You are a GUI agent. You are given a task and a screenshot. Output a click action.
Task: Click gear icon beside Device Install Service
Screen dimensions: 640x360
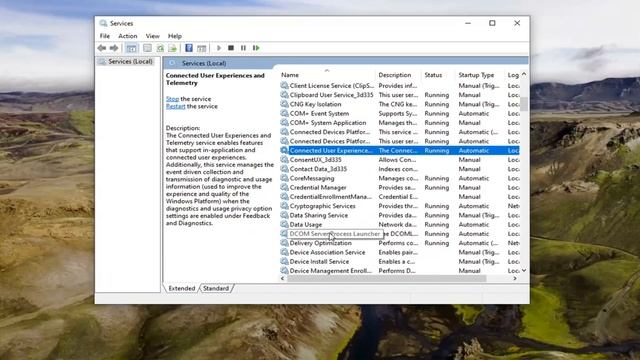click(x=284, y=262)
